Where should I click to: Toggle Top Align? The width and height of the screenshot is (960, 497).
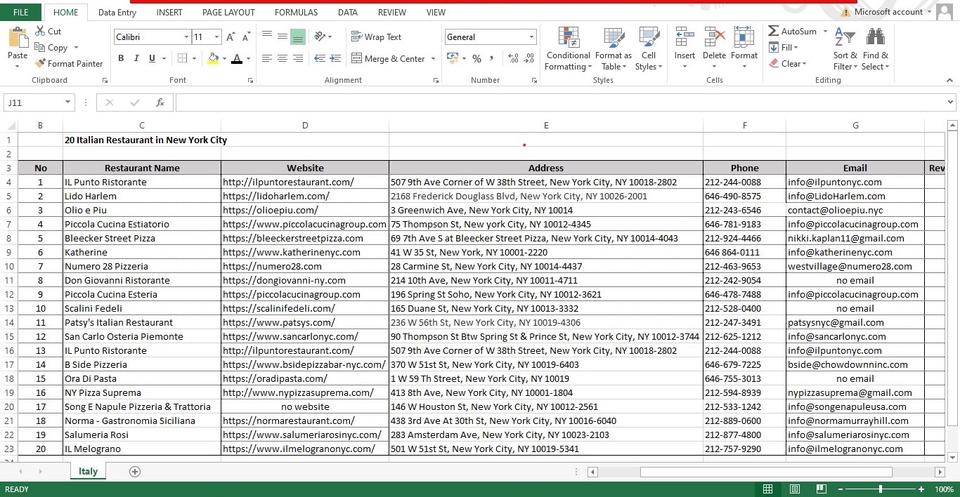click(267, 37)
